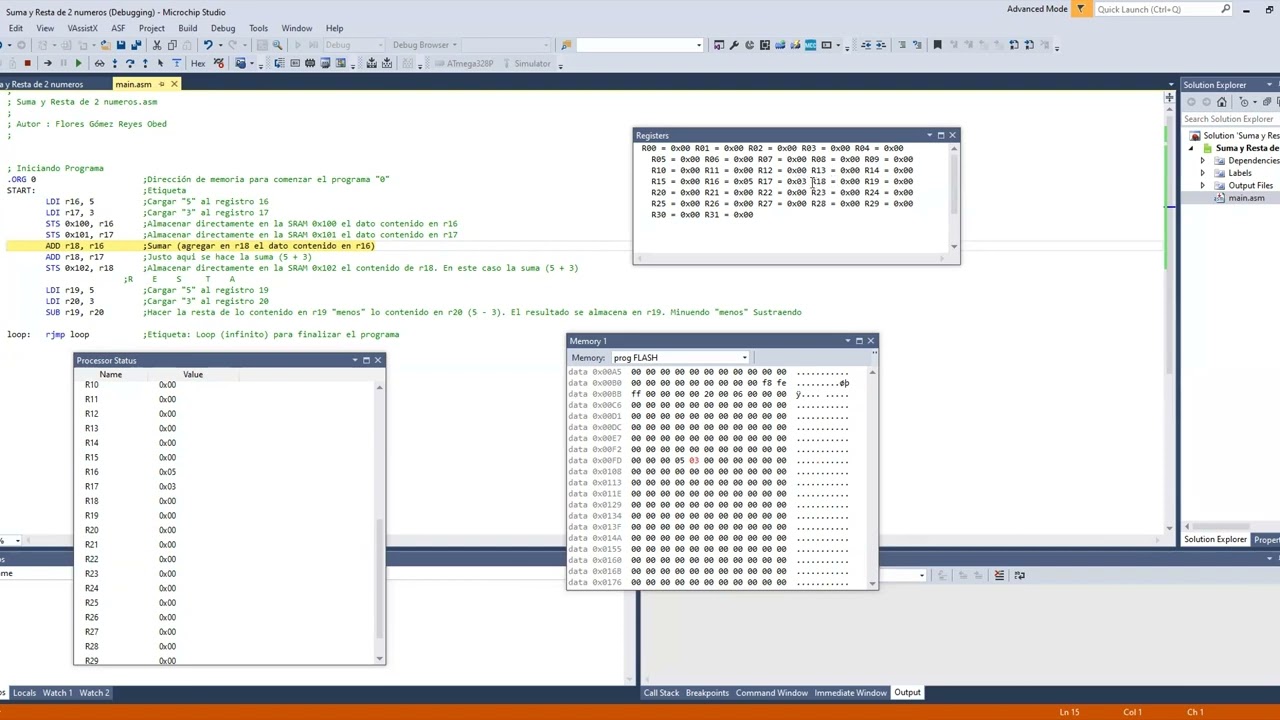1280x720 pixels.
Task: Continue execution with the green play icon
Action: (78, 63)
